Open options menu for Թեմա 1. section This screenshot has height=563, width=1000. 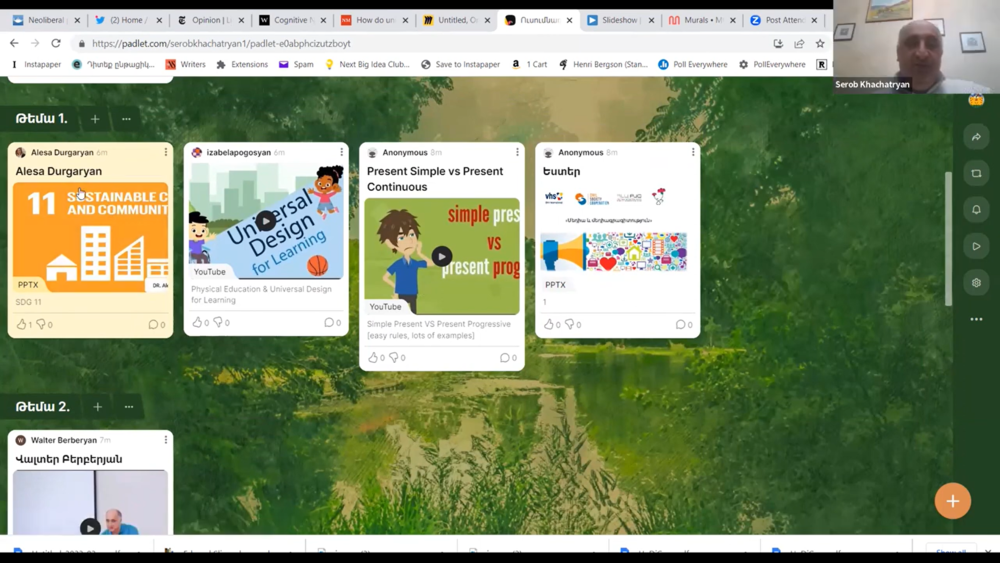tap(126, 119)
